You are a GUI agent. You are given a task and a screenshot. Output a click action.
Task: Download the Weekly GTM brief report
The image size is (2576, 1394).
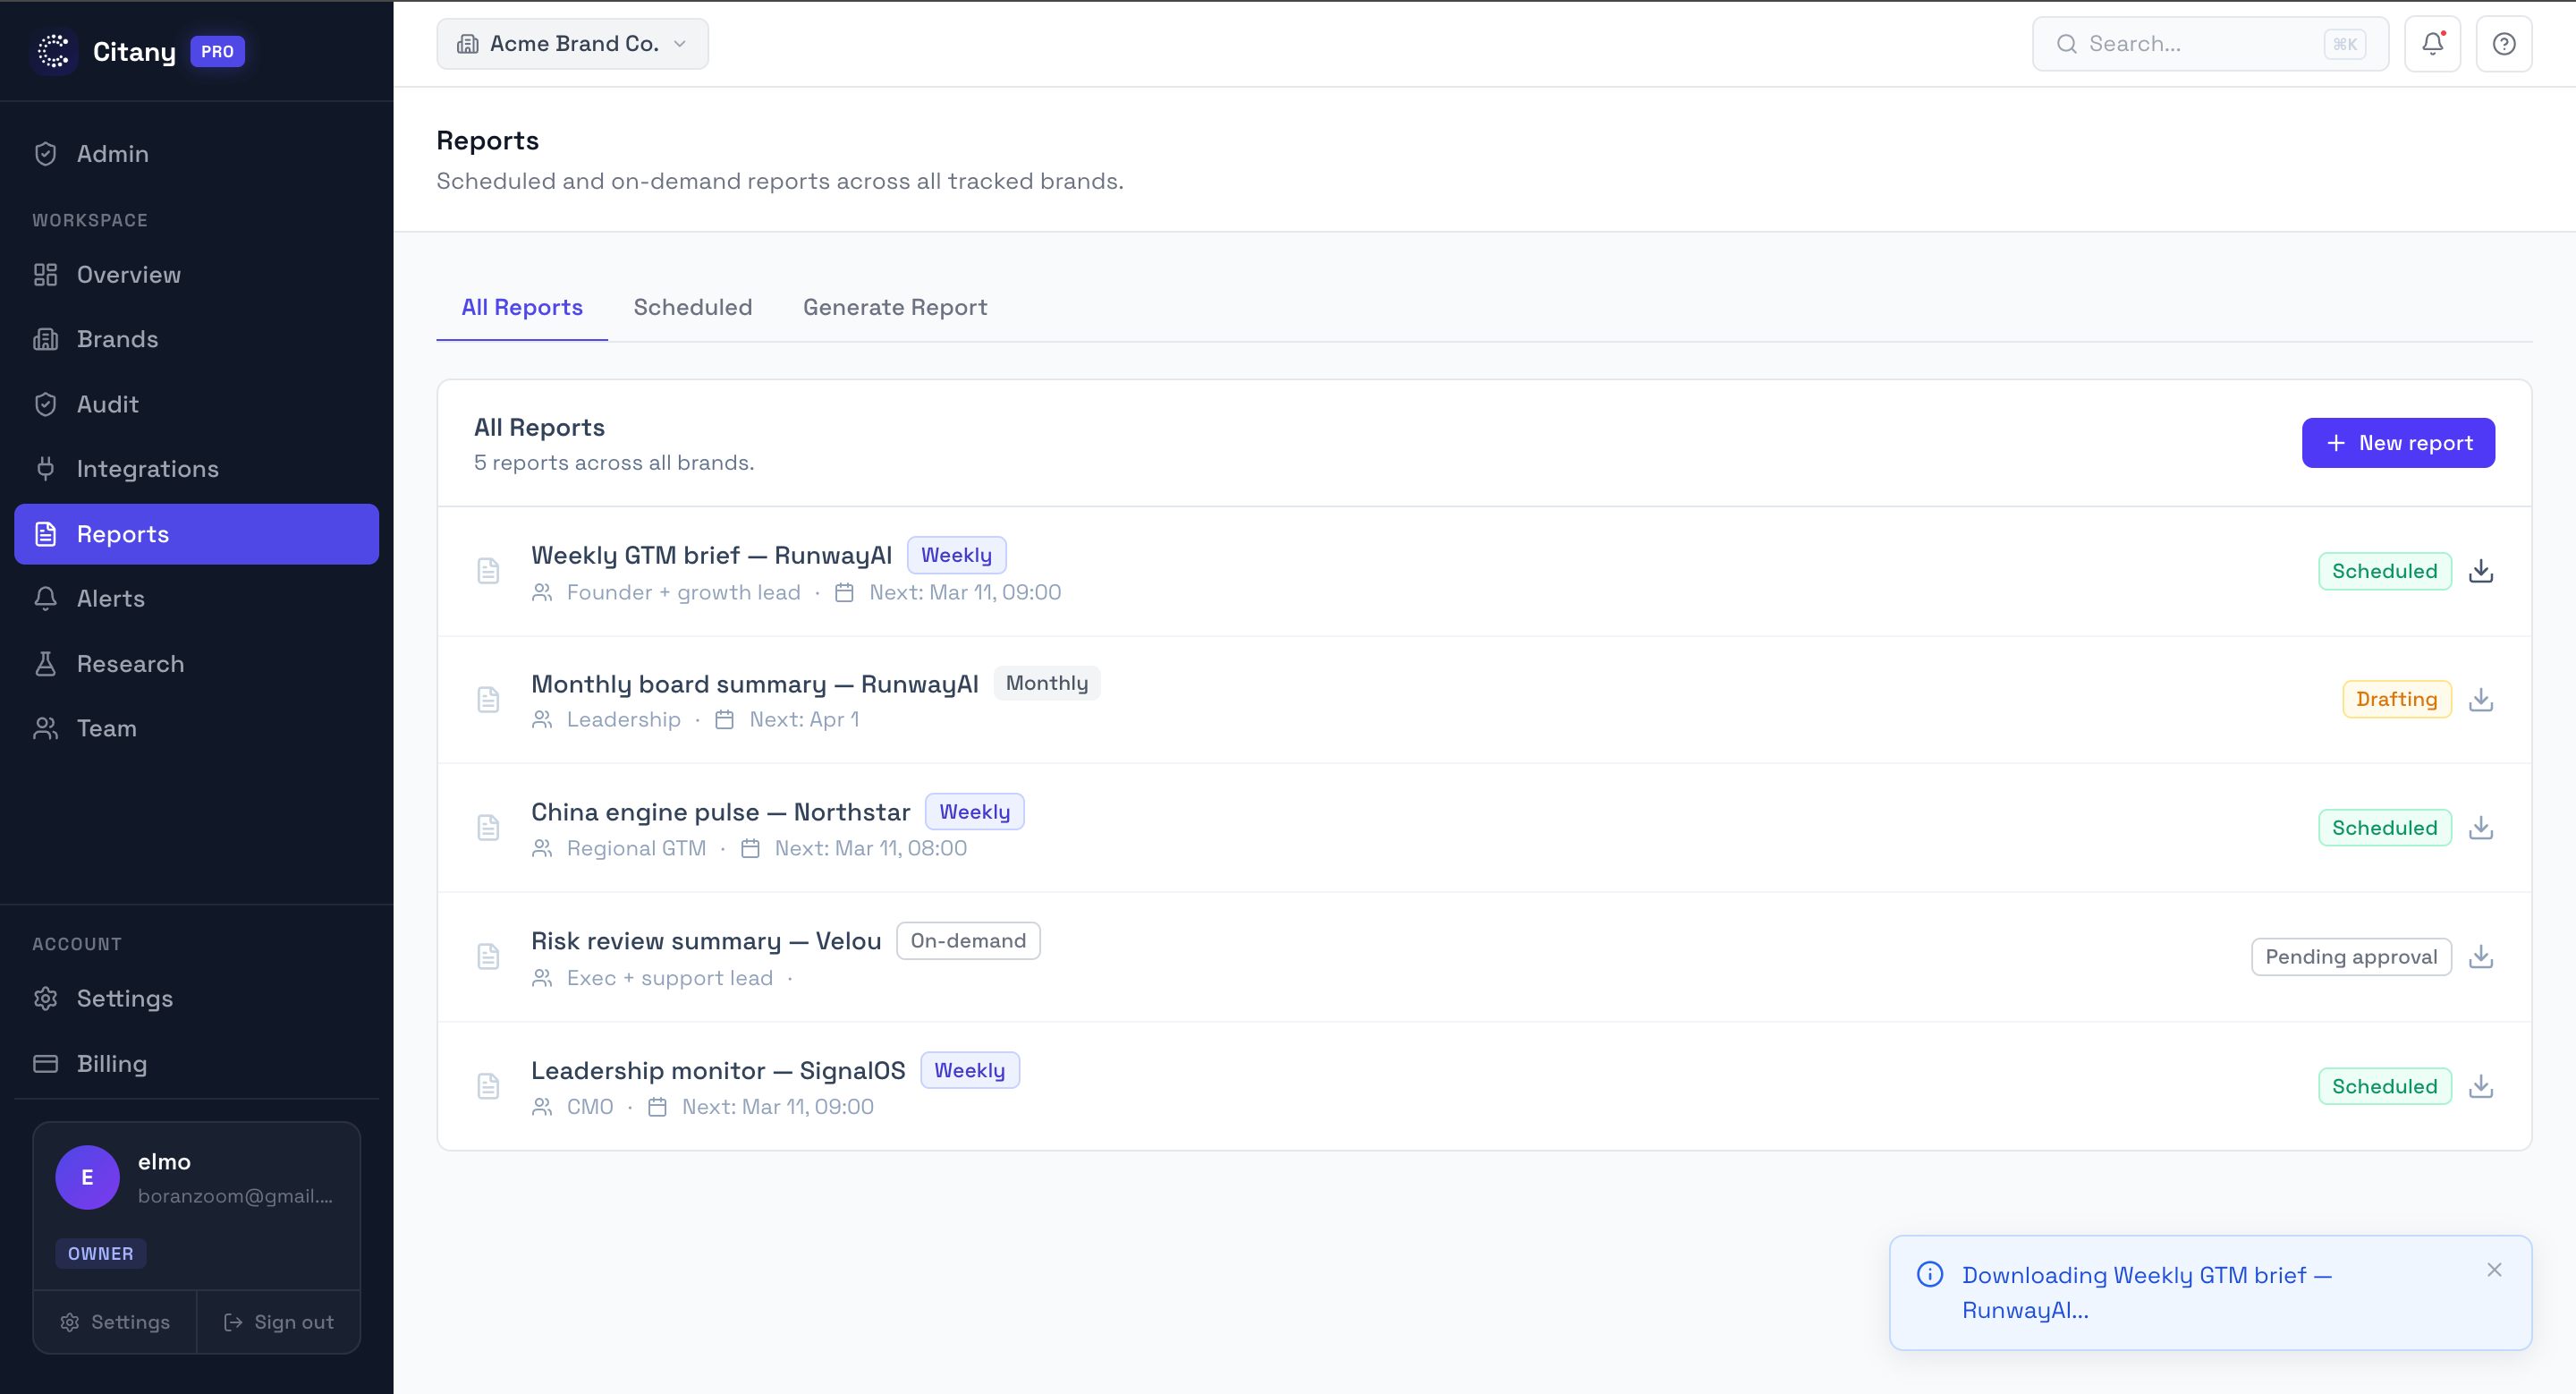pos(2483,571)
